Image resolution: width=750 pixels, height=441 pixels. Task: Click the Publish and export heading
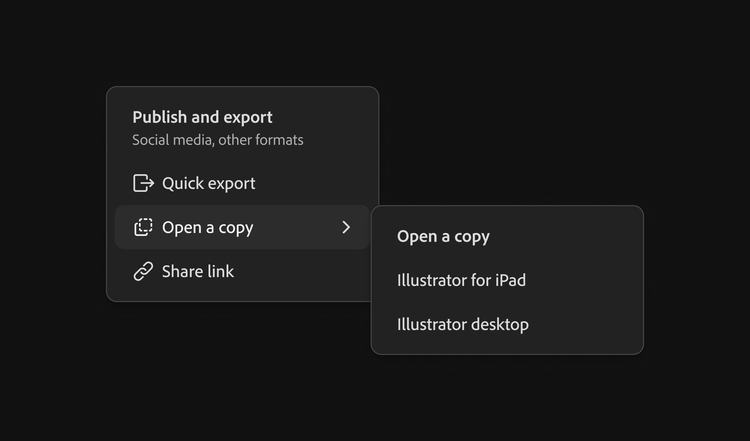tap(202, 117)
